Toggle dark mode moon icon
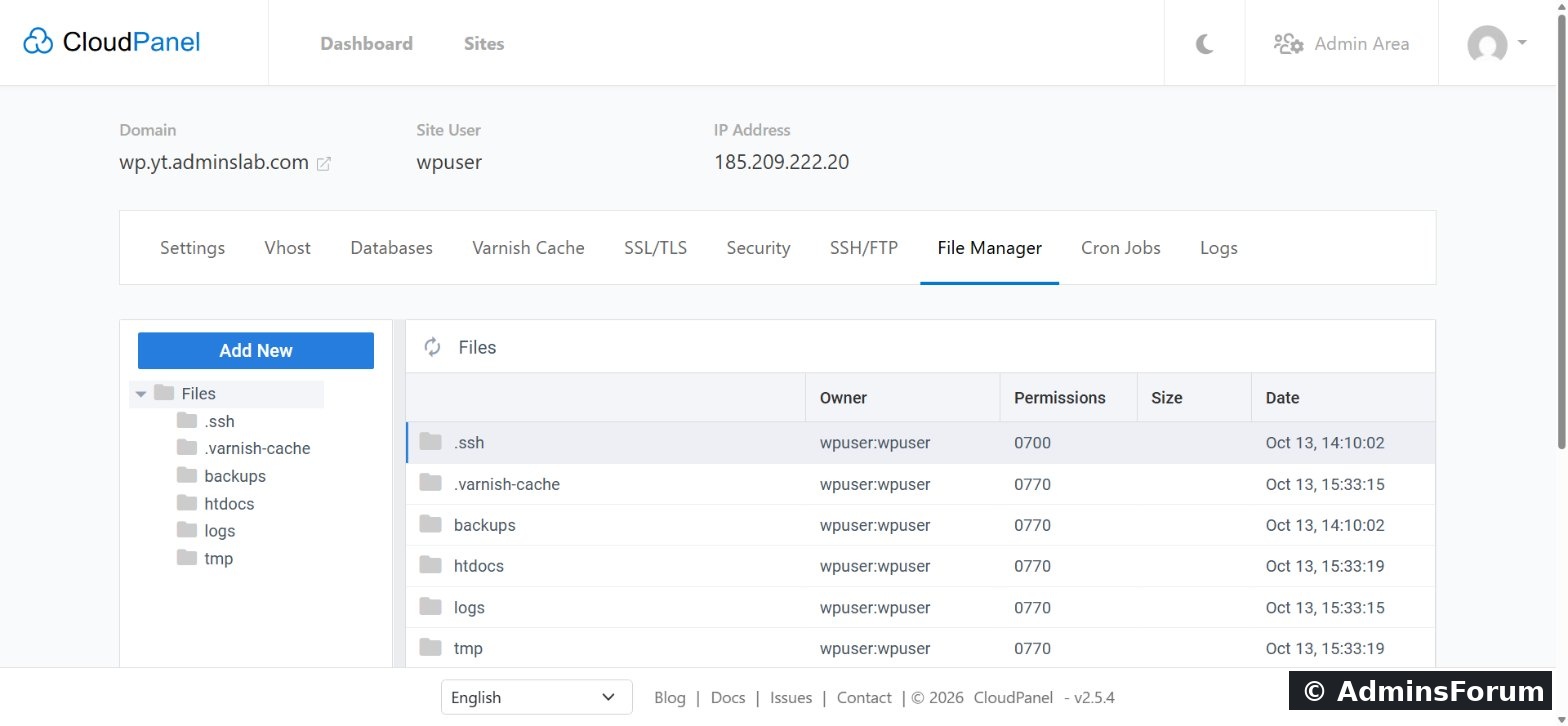The width and height of the screenshot is (1568, 726). (1205, 44)
